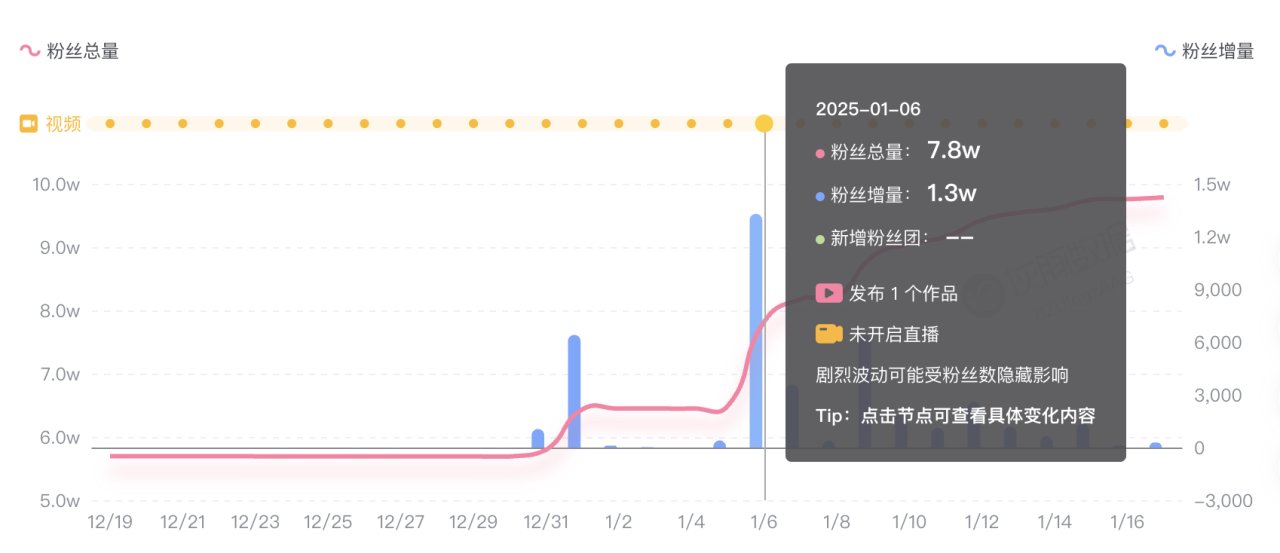1280x553 pixels.
Task: Click the tiny blue bar at 1/17
Action: pyautogui.click(x=1155, y=446)
